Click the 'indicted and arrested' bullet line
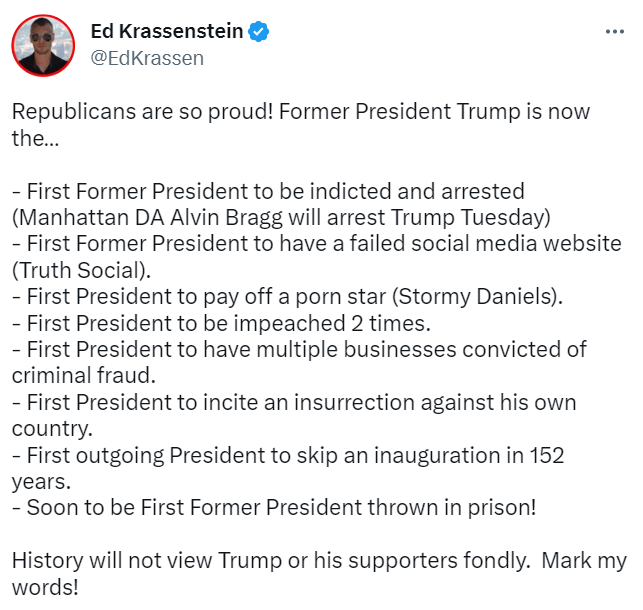The height and width of the screenshot is (610, 643). [x=268, y=191]
